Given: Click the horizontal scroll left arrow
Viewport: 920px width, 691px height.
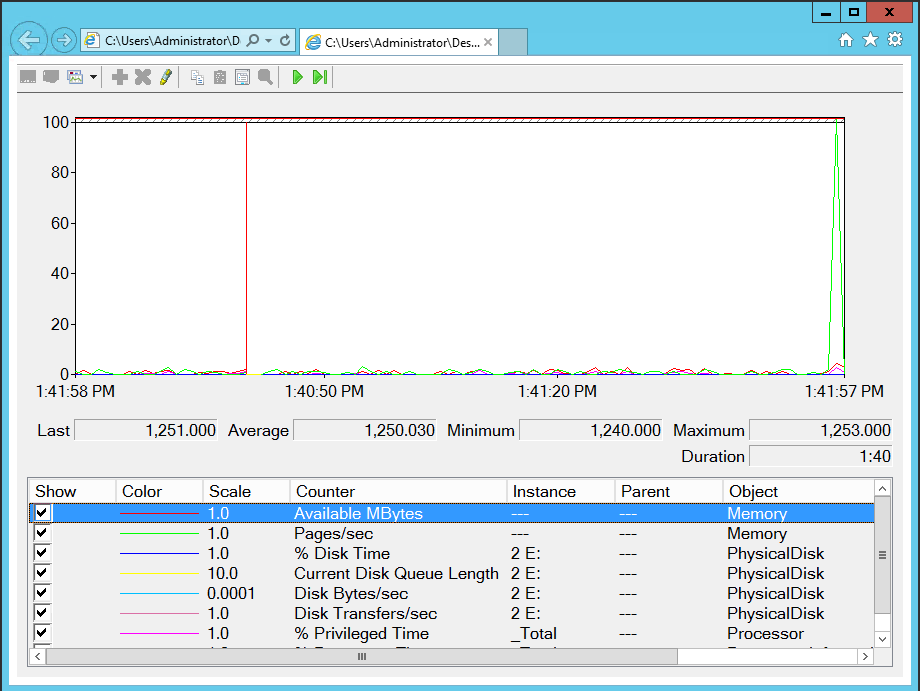Looking at the screenshot, I should [38, 656].
